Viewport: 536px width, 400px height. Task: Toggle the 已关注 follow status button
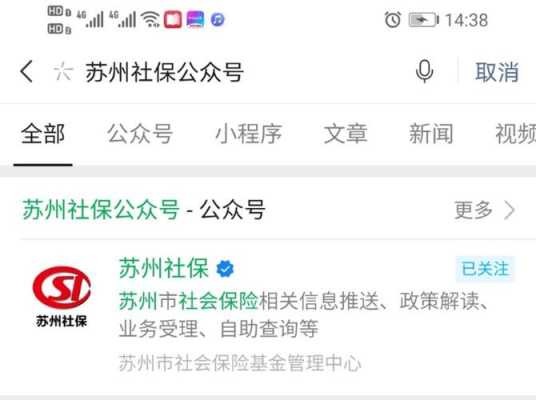[x=485, y=269]
